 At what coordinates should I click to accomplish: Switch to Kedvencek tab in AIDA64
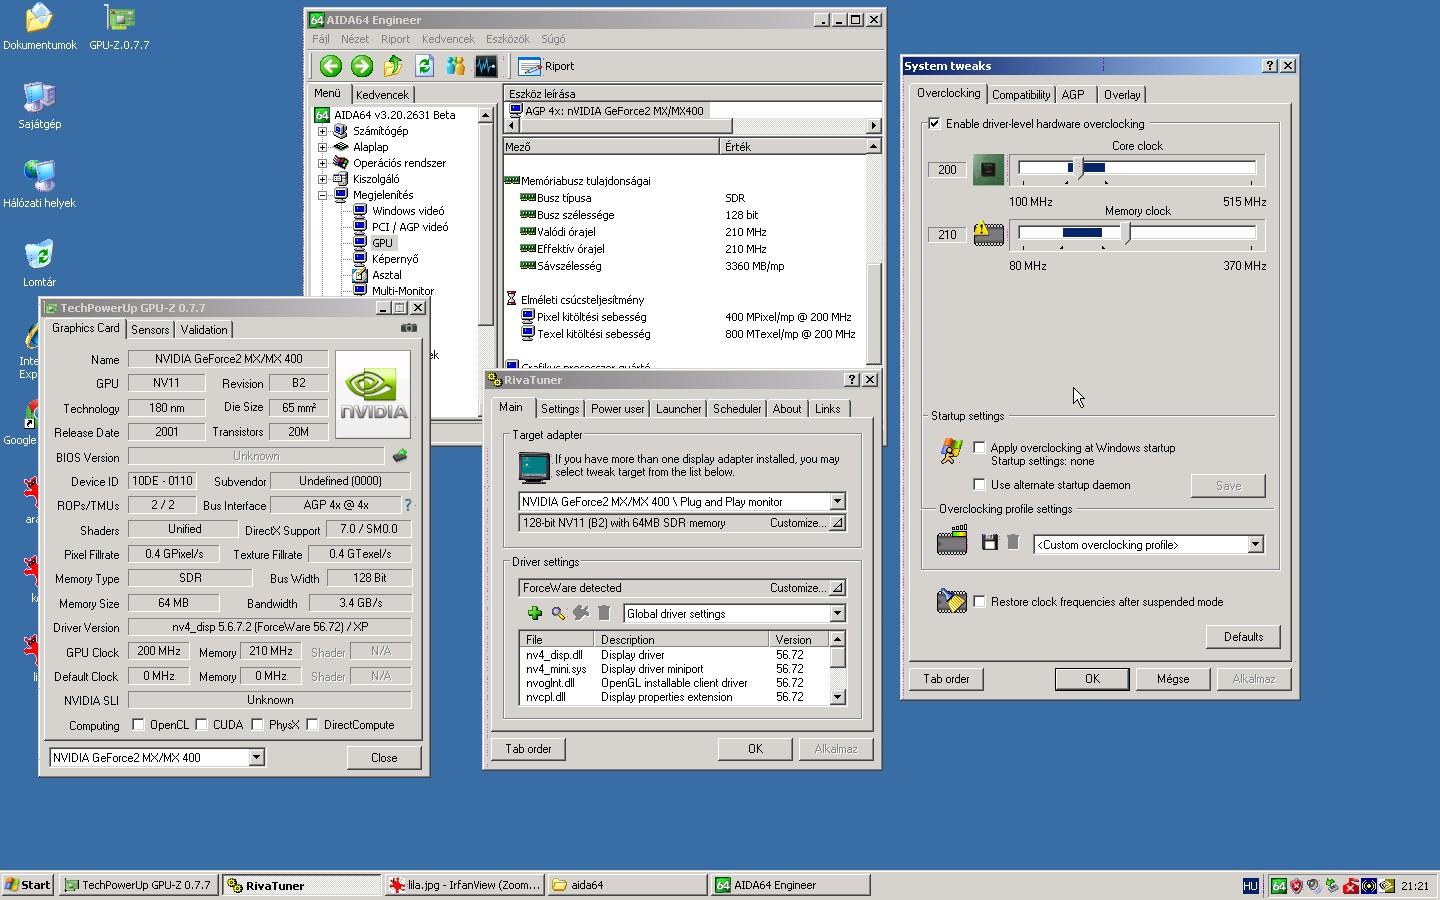tap(382, 95)
